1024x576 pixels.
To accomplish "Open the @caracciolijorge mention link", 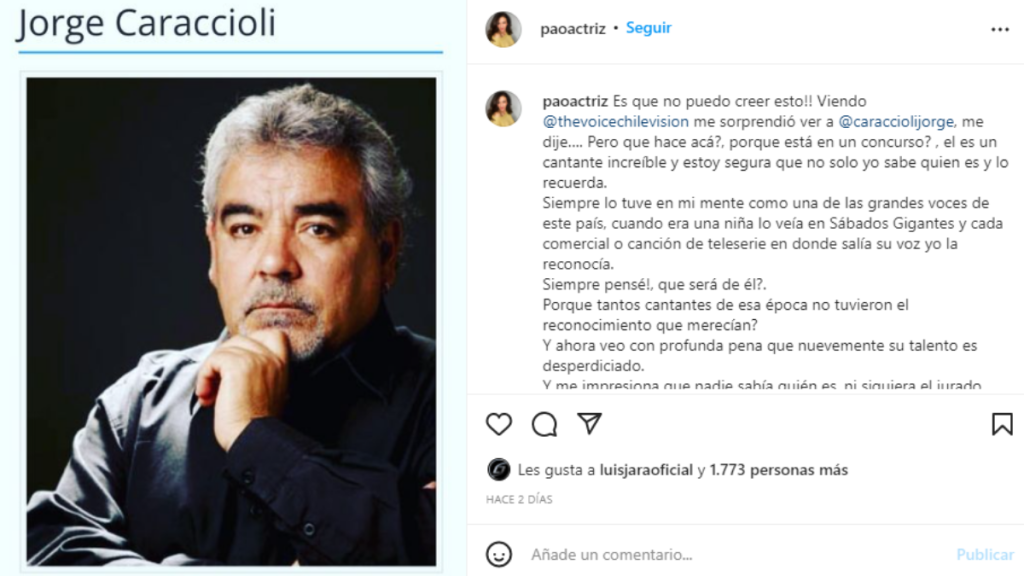I will click(x=896, y=121).
